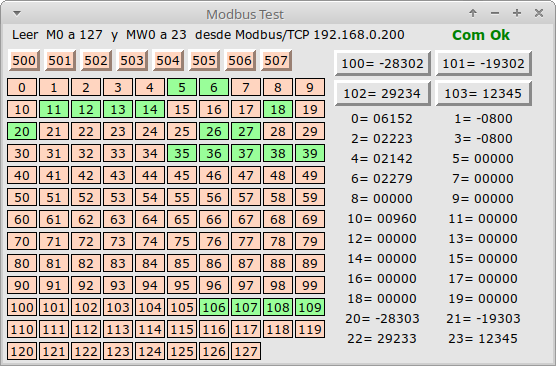Toggle green bit 20
The height and width of the screenshot is (366, 556).
[22, 131]
